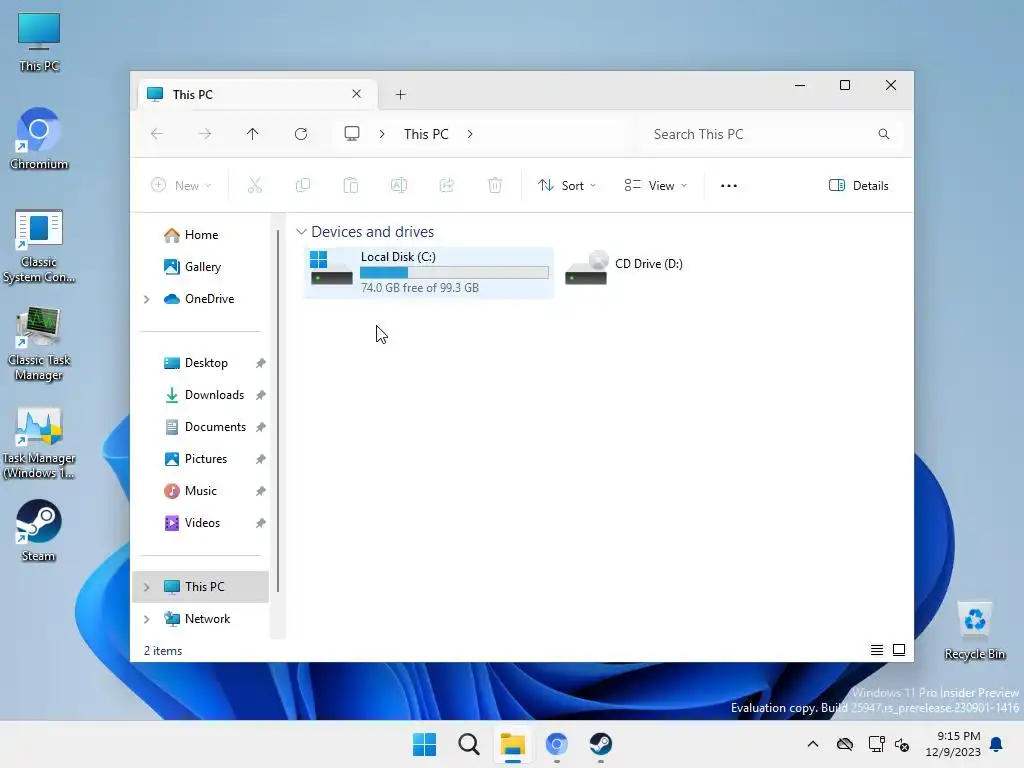Viewport: 1024px width, 768px height.
Task: Click the Start button on taskbar
Action: 424,744
